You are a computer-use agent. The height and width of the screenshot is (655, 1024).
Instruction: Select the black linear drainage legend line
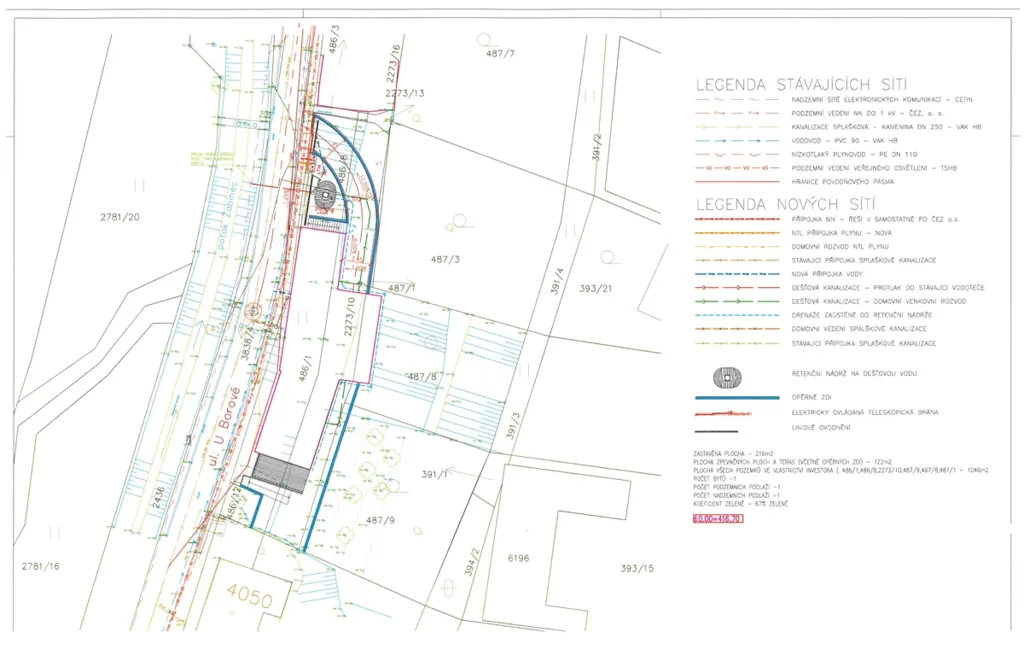click(716, 431)
